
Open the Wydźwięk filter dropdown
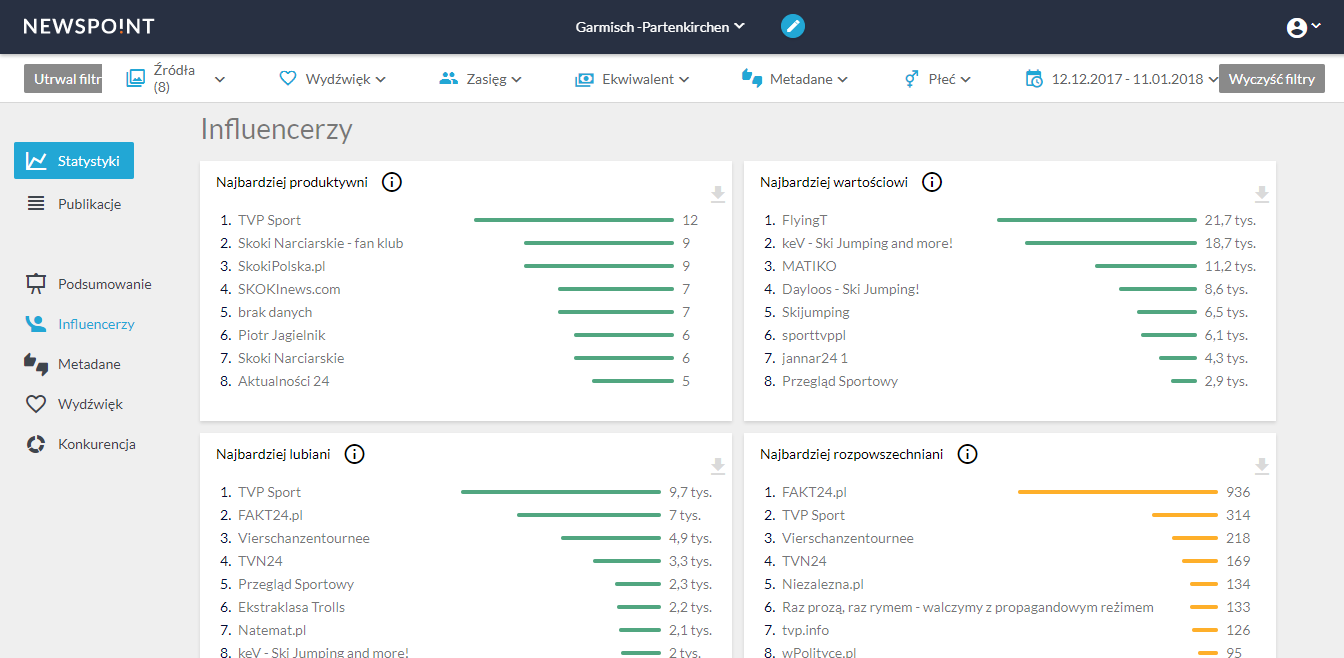[x=332, y=79]
